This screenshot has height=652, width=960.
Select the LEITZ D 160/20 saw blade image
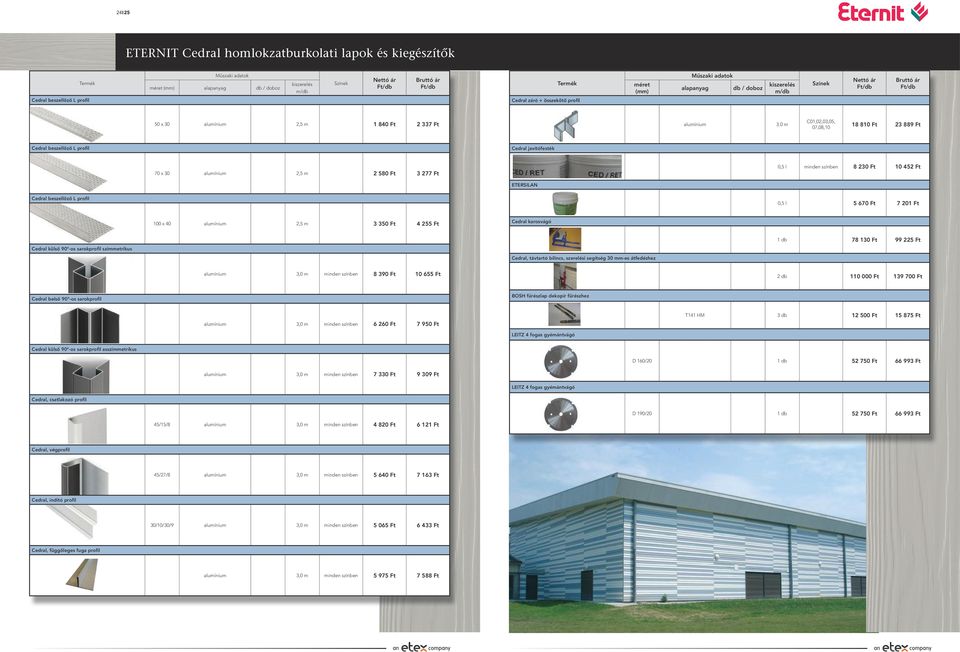560,361
